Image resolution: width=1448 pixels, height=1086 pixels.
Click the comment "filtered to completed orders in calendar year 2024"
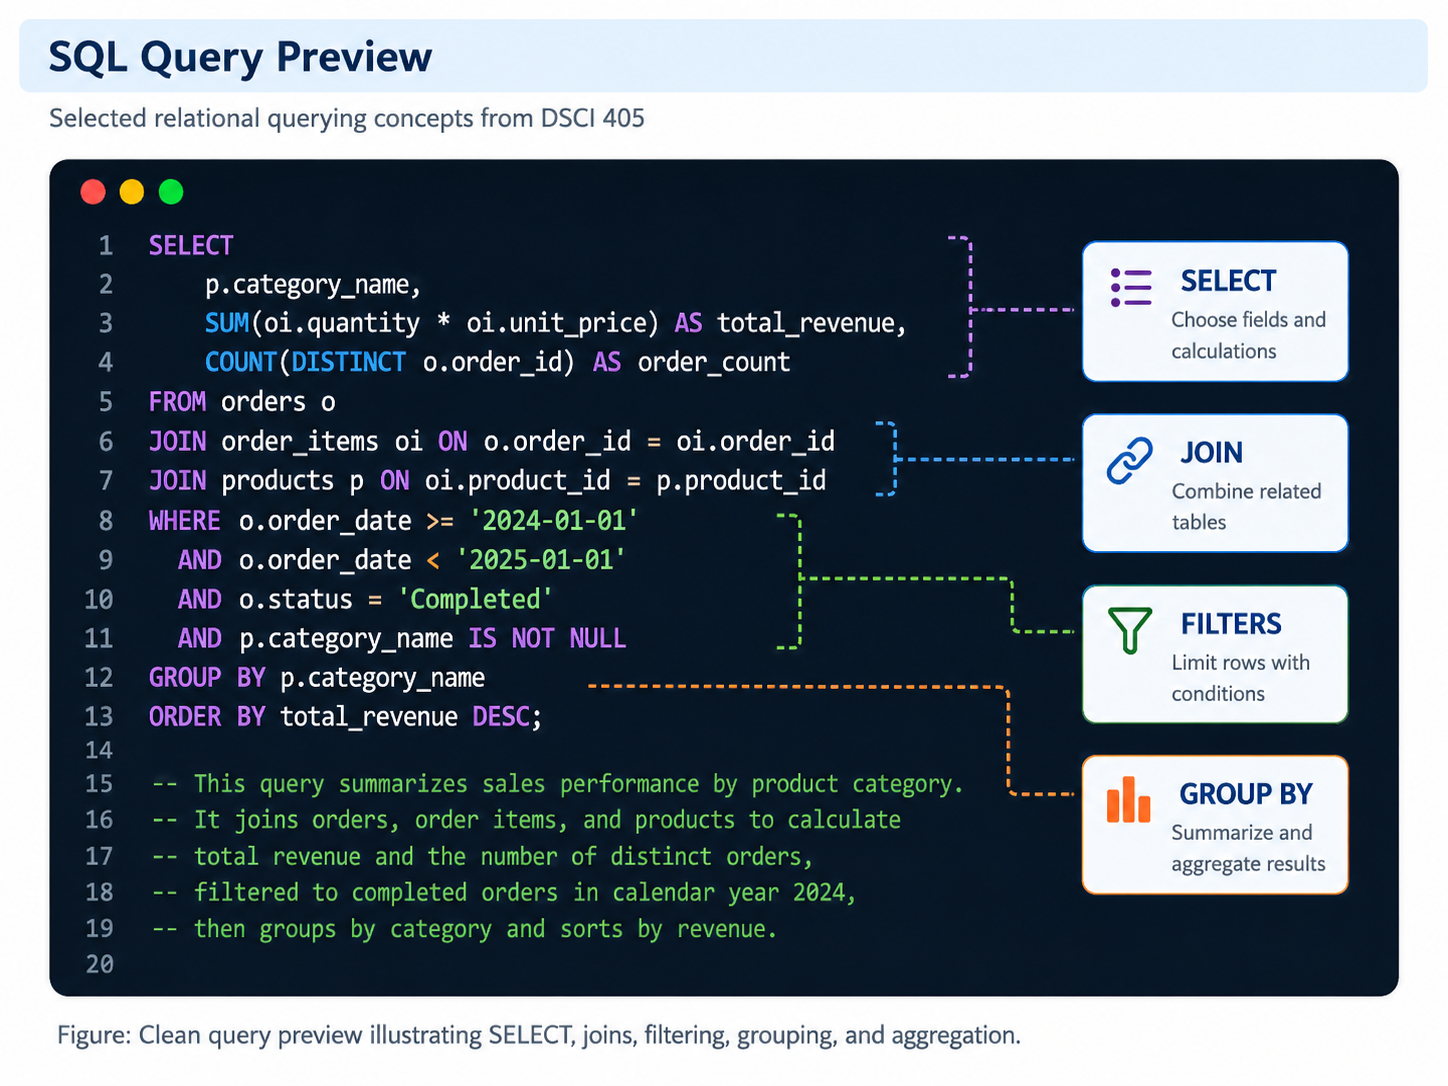(x=505, y=892)
